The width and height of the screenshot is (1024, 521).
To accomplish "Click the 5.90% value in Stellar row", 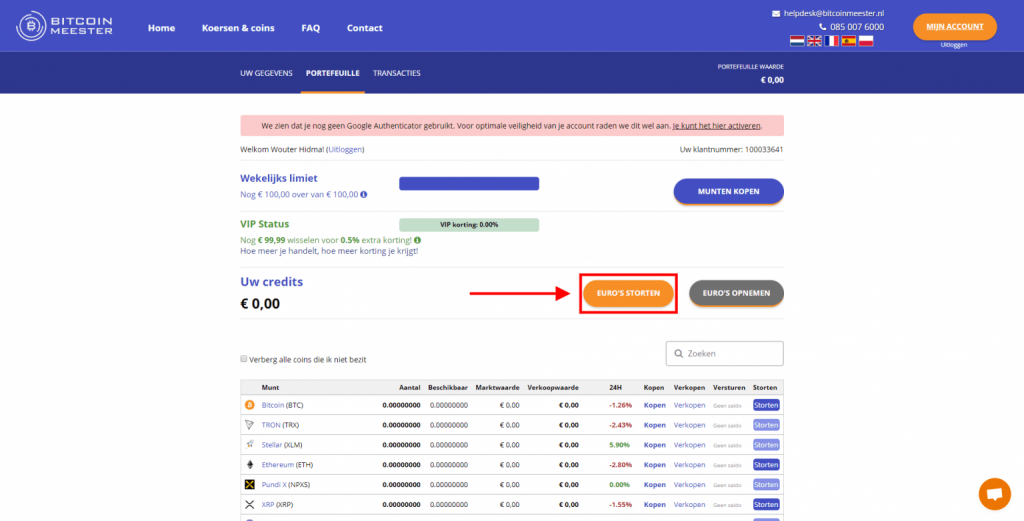I will pyautogui.click(x=620, y=445).
